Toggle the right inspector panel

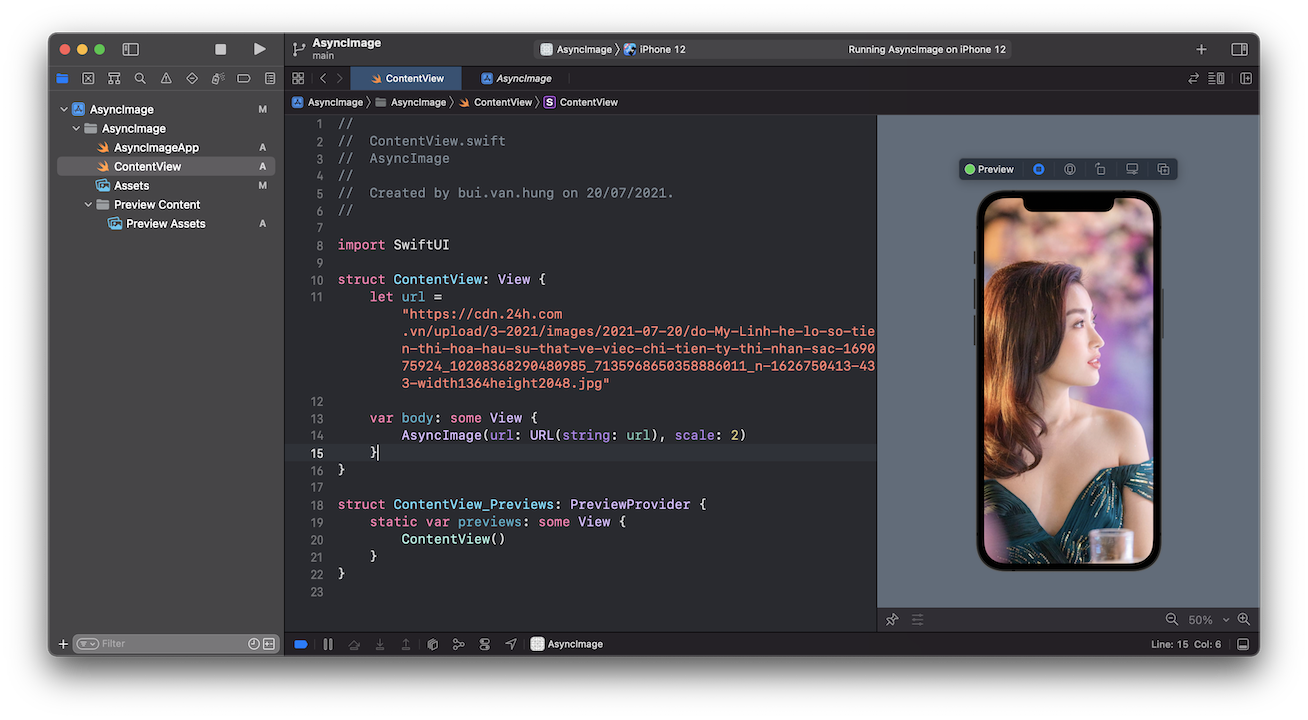(x=1239, y=49)
